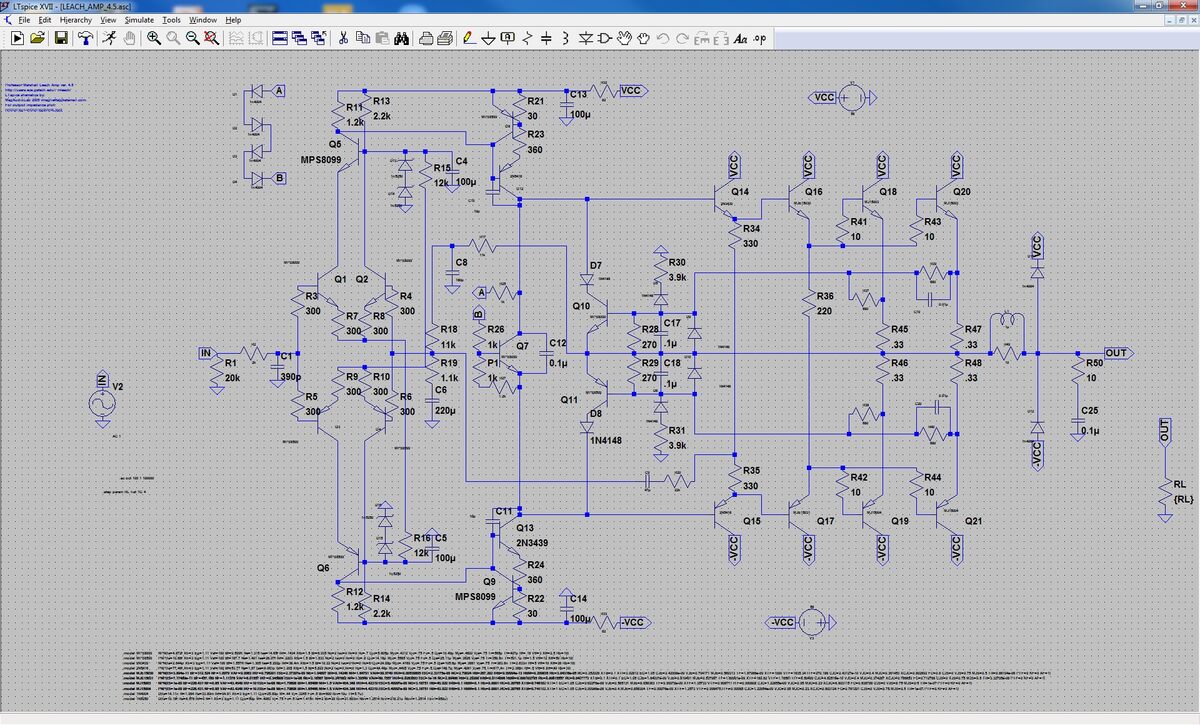1200x725 pixels.
Task: Place a Capacitor from the toolbar
Action: pos(546,38)
